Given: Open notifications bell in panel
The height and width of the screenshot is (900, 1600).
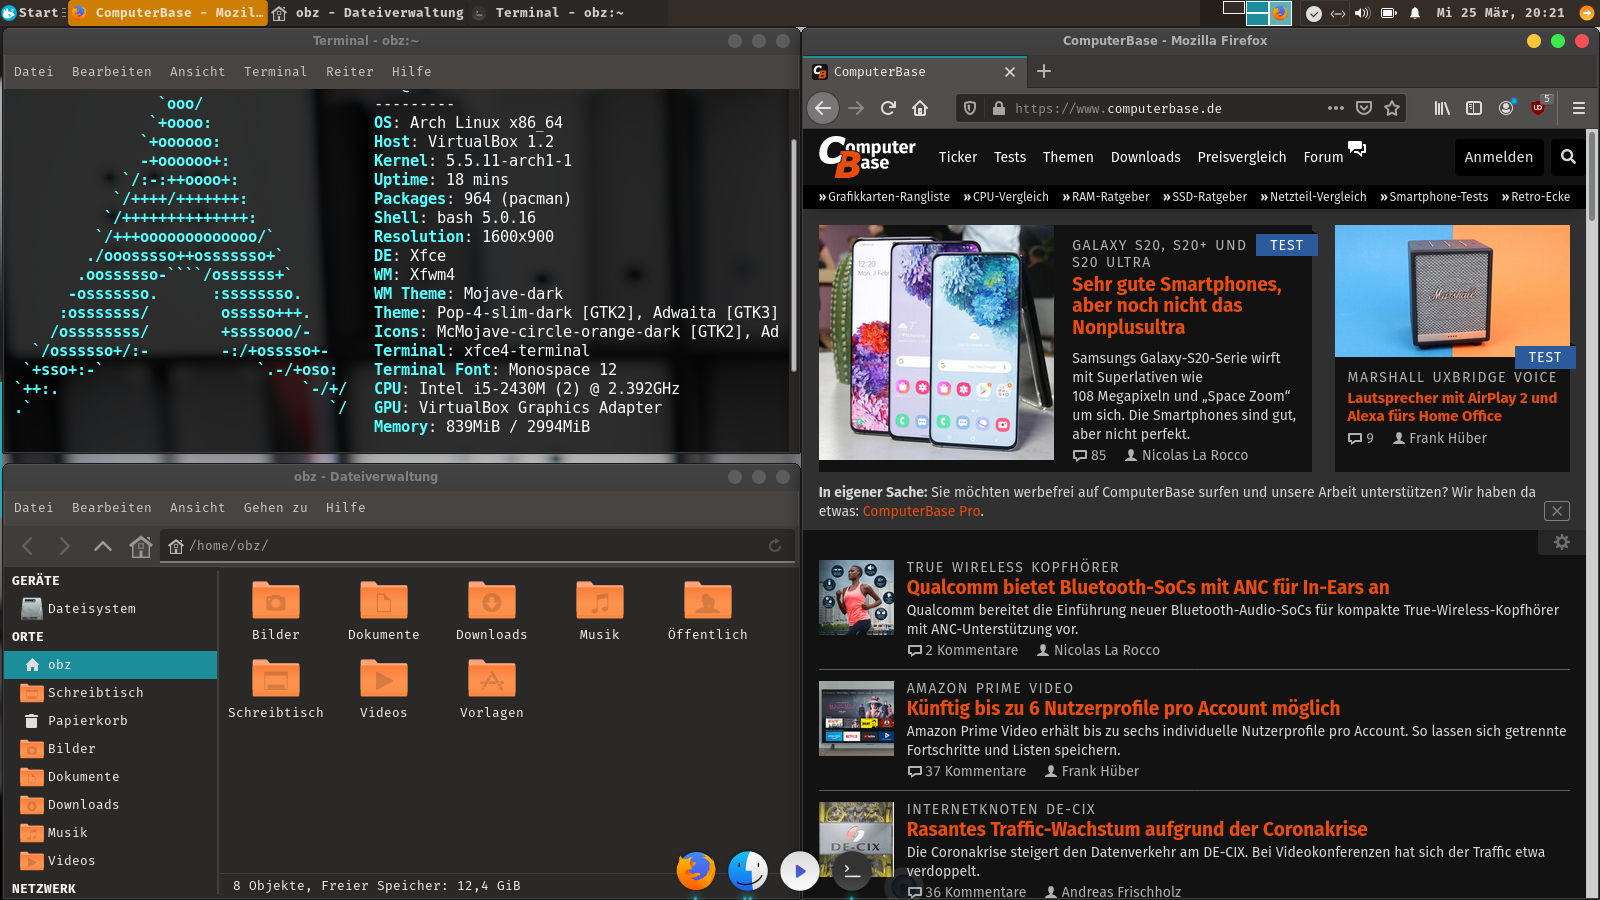Looking at the screenshot, I should tap(1415, 13).
